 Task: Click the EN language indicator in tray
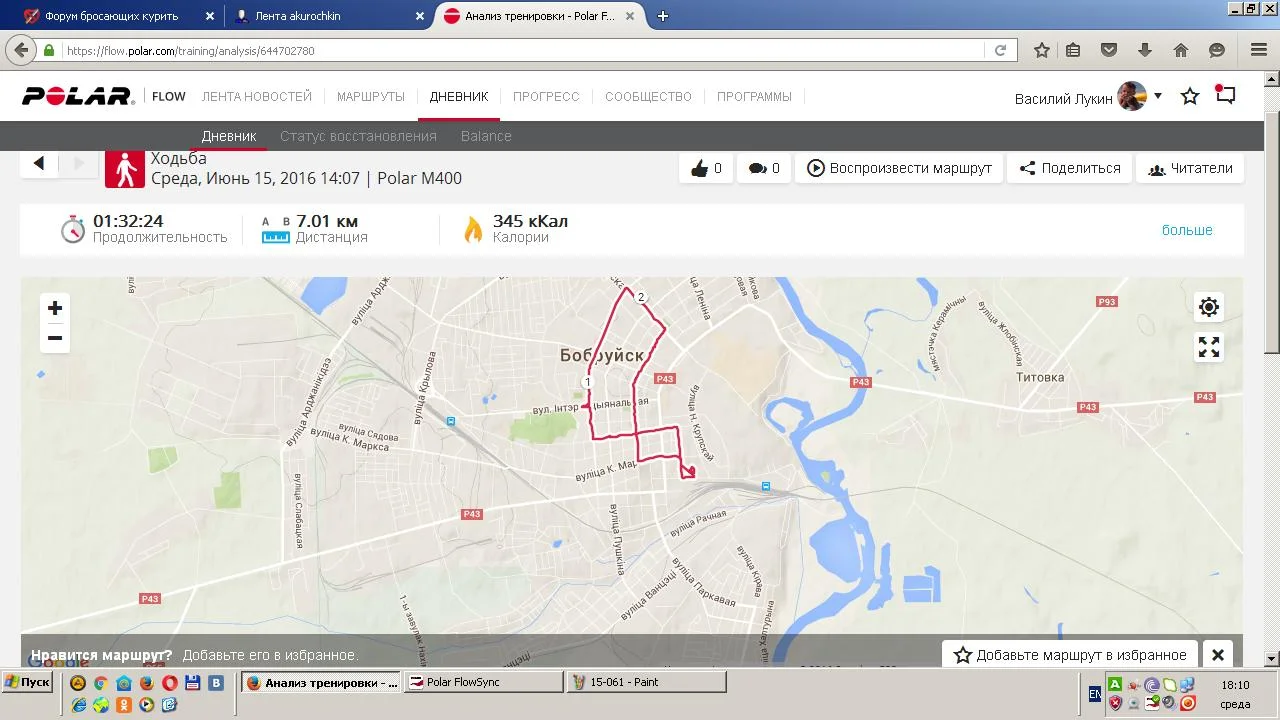click(x=1095, y=694)
